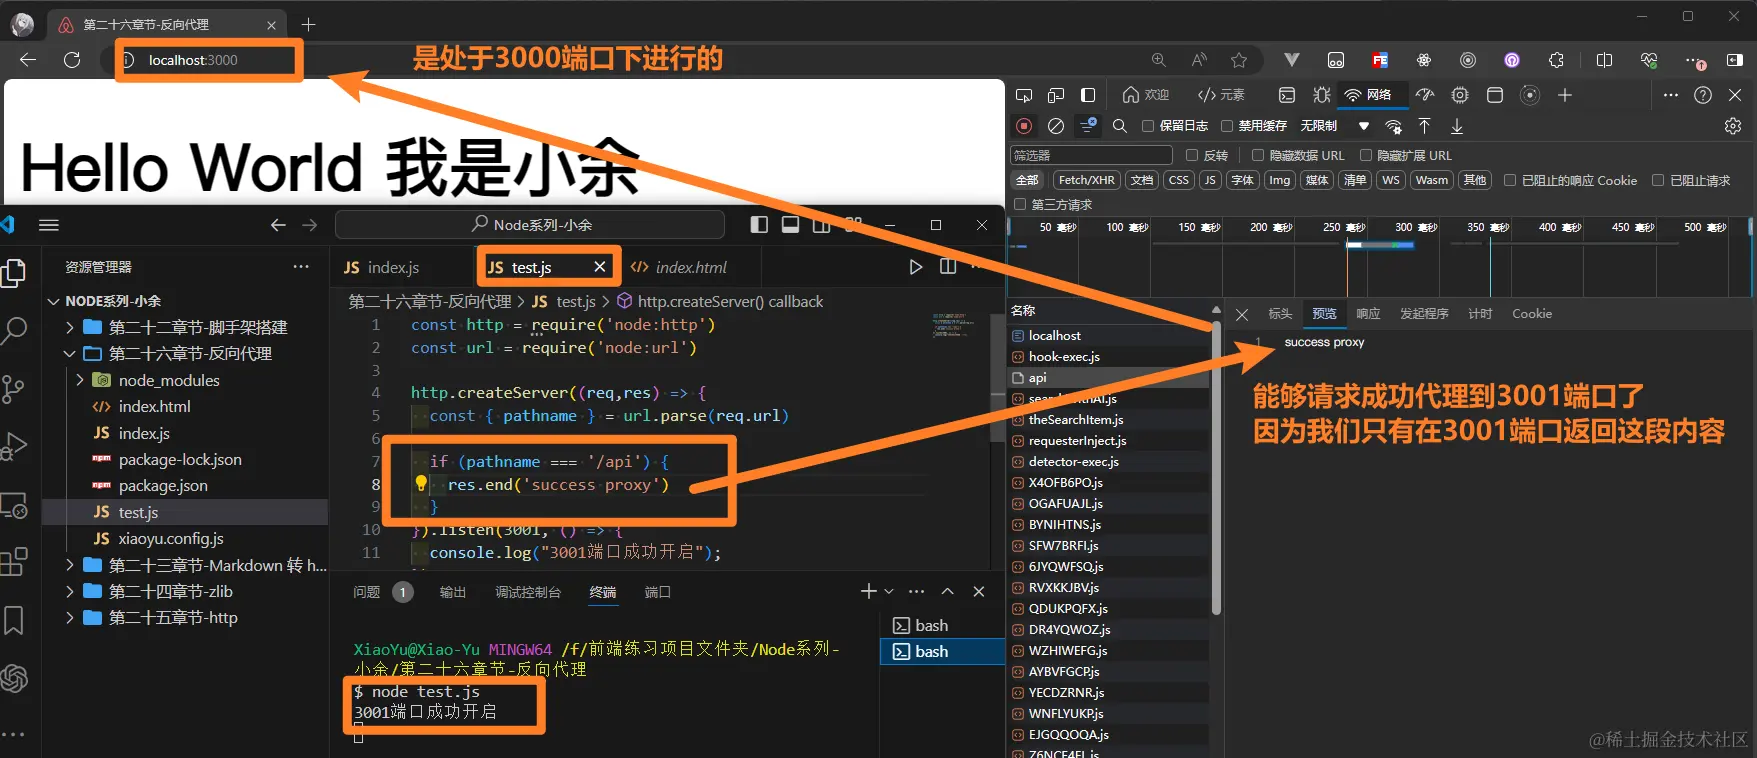Image resolution: width=1757 pixels, height=758 pixels.
Task: Open VS Code Explorer view icon
Action: 14,273
